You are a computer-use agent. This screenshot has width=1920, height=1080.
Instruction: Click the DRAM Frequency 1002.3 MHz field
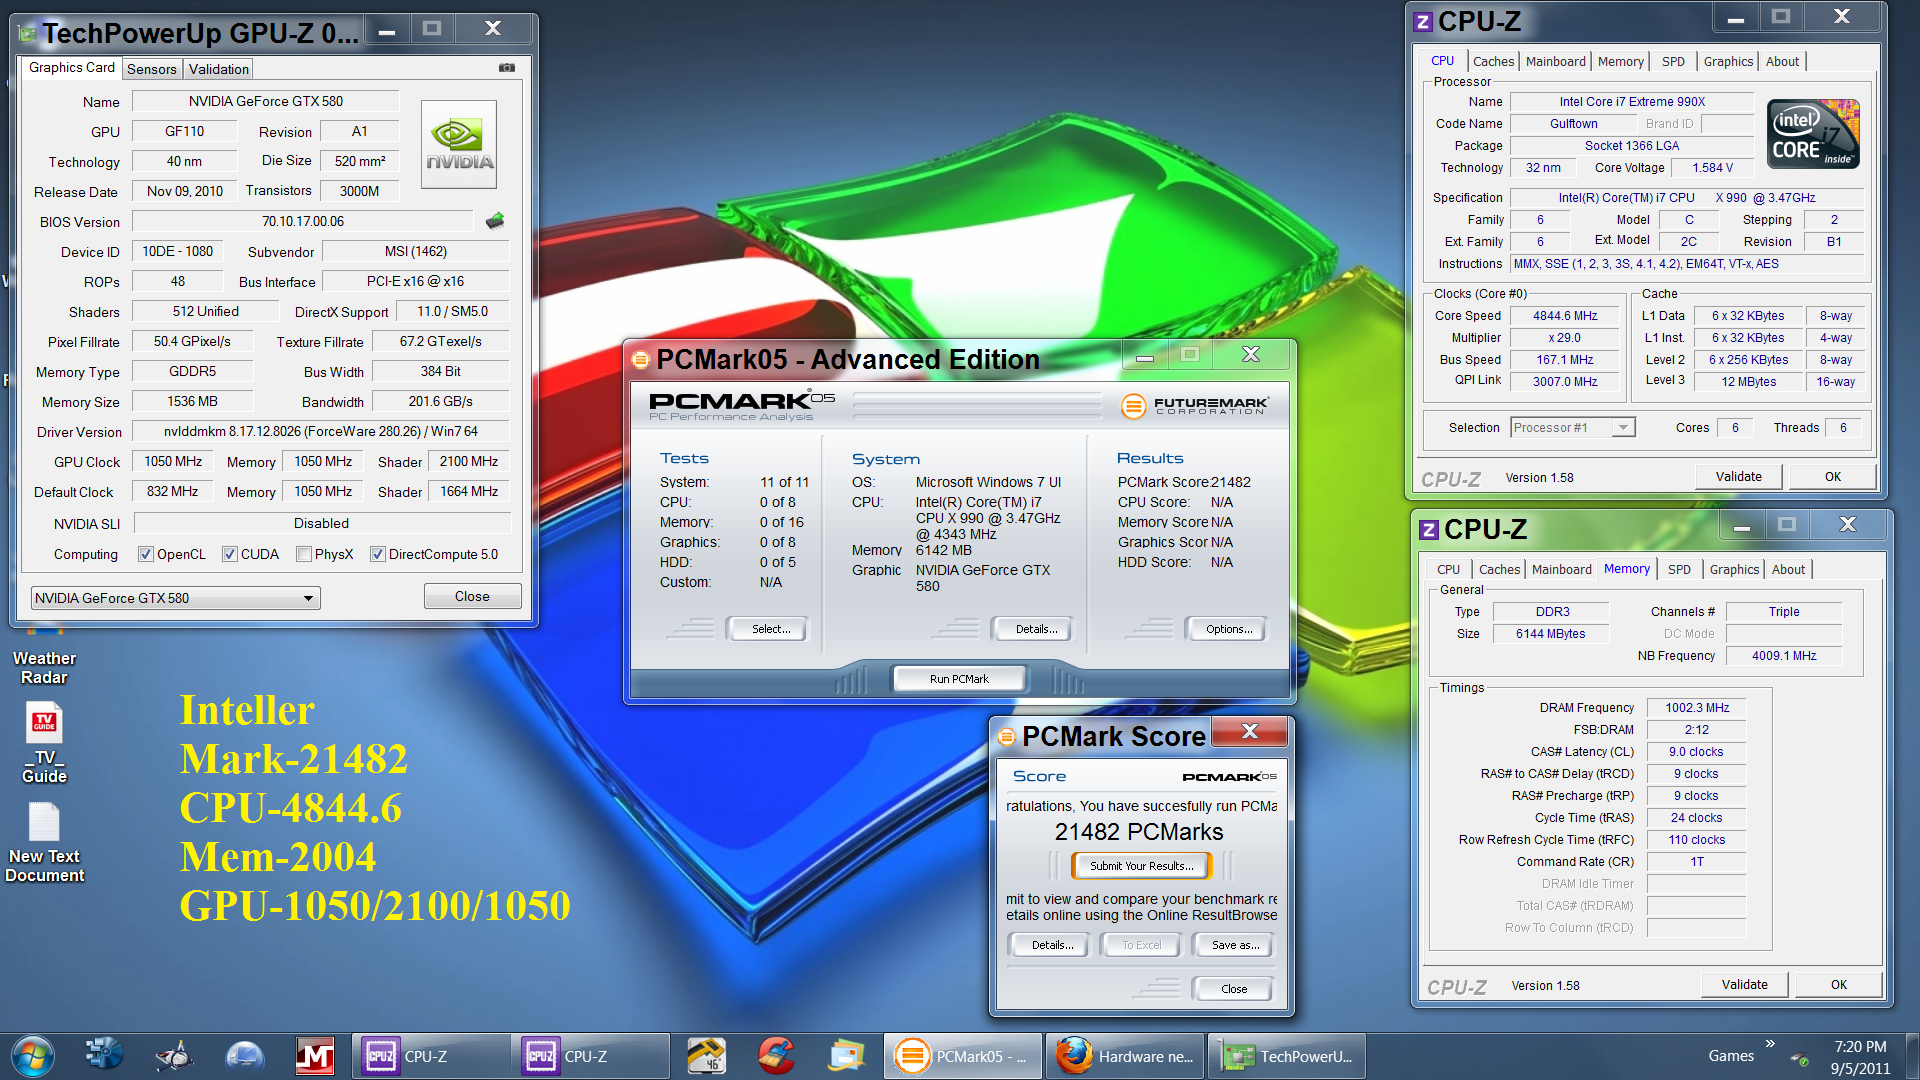point(1696,708)
